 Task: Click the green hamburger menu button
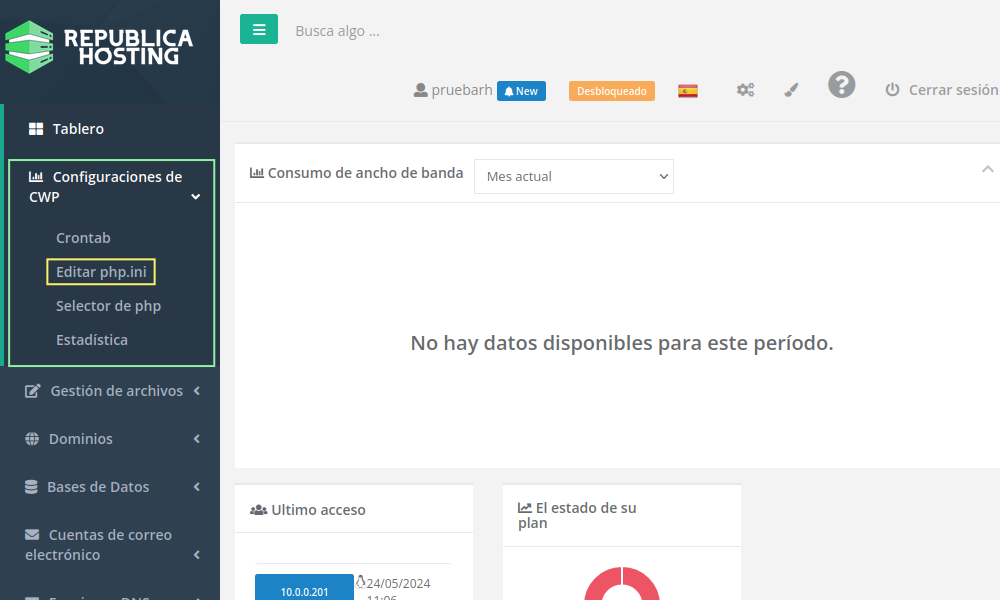(x=258, y=30)
